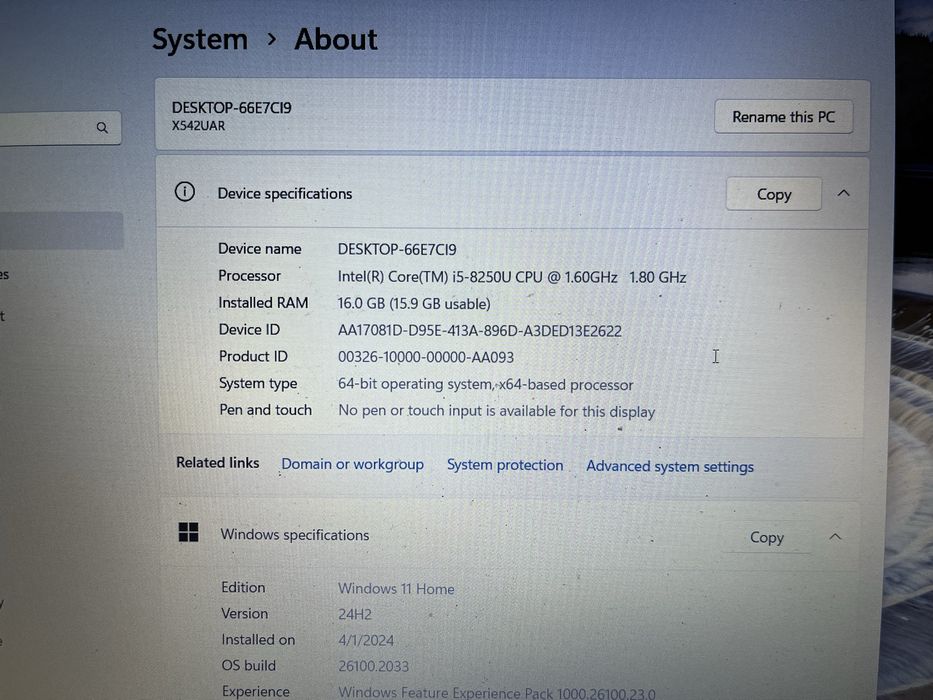This screenshot has height=700, width=933.
Task: Click the Windows Feature Experience Pack value
Action: click(496, 693)
